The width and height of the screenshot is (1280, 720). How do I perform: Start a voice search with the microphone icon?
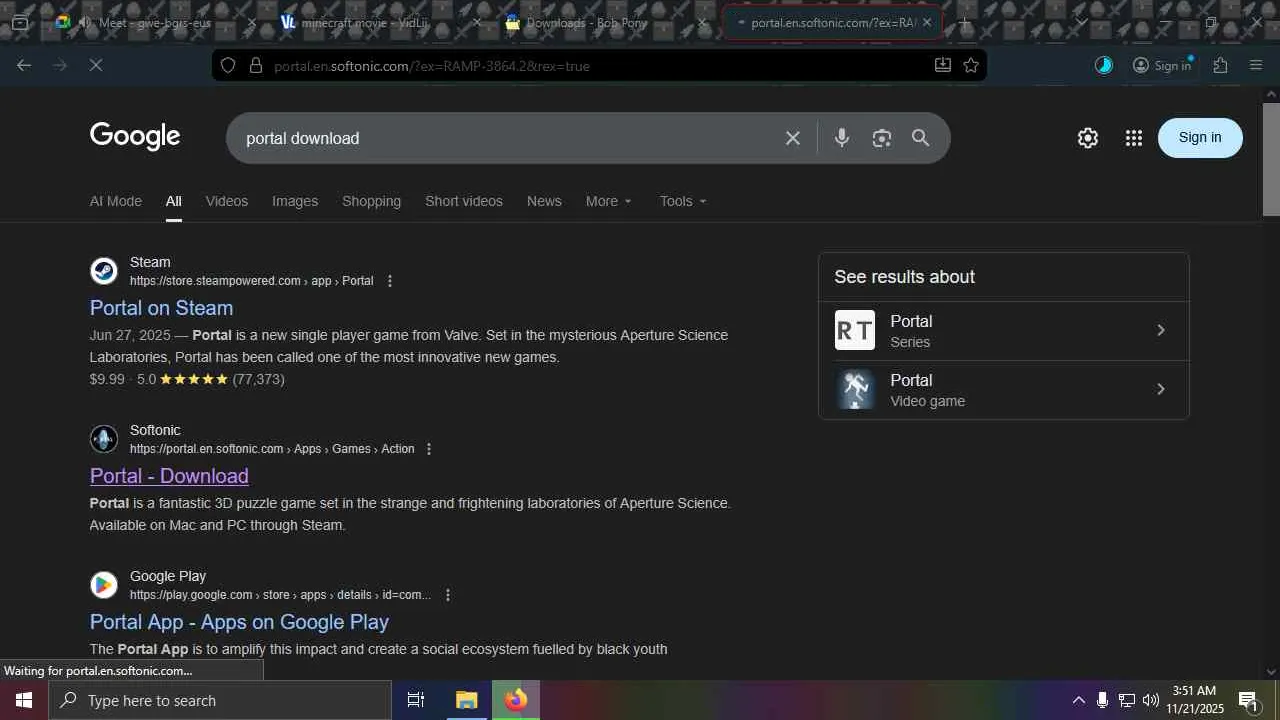click(x=842, y=138)
